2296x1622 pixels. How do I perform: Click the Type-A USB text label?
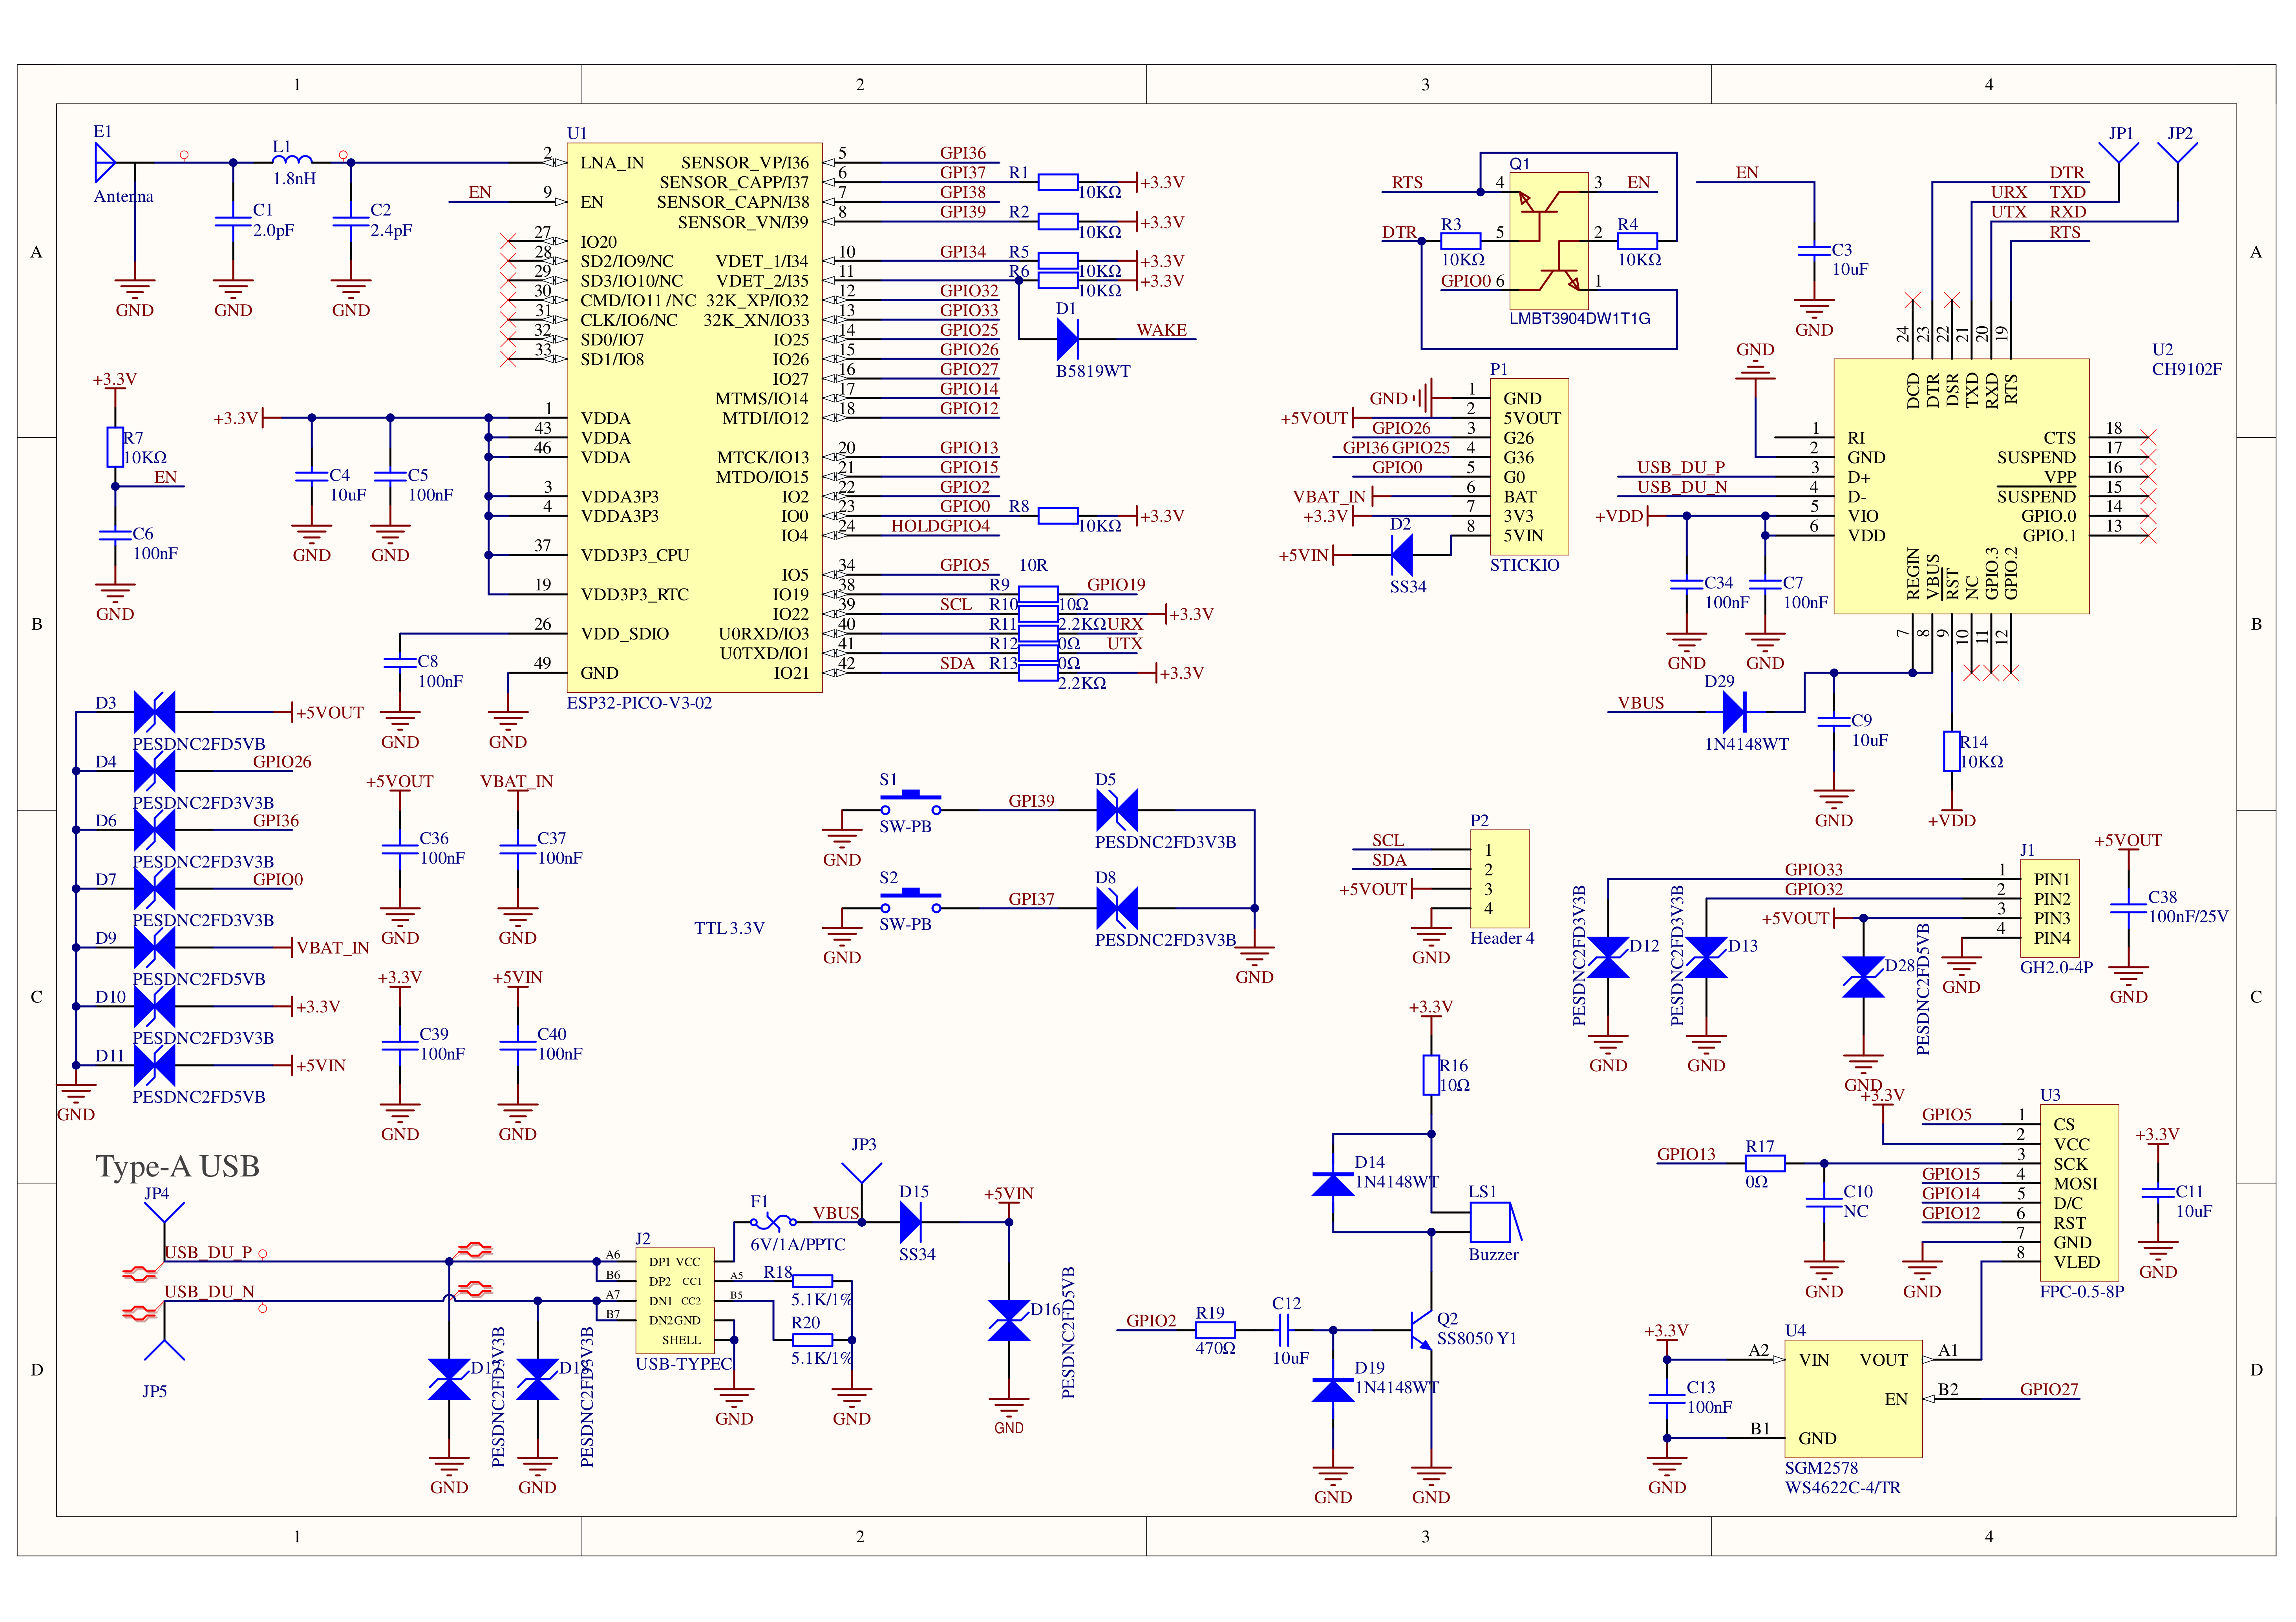[x=178, y=1167]
